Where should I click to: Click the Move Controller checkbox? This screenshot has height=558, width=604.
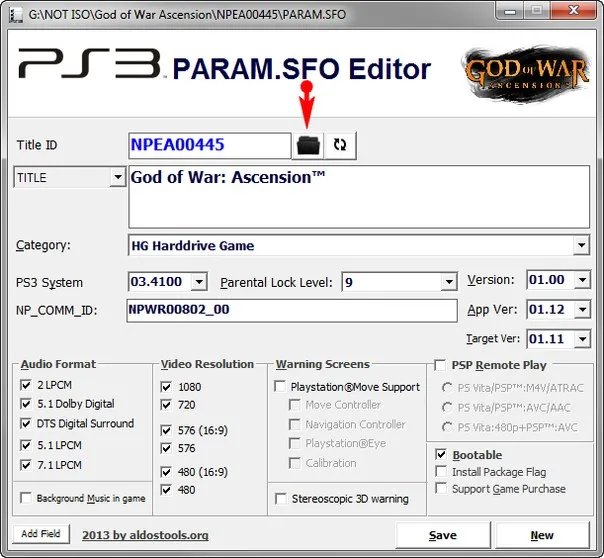295,405
